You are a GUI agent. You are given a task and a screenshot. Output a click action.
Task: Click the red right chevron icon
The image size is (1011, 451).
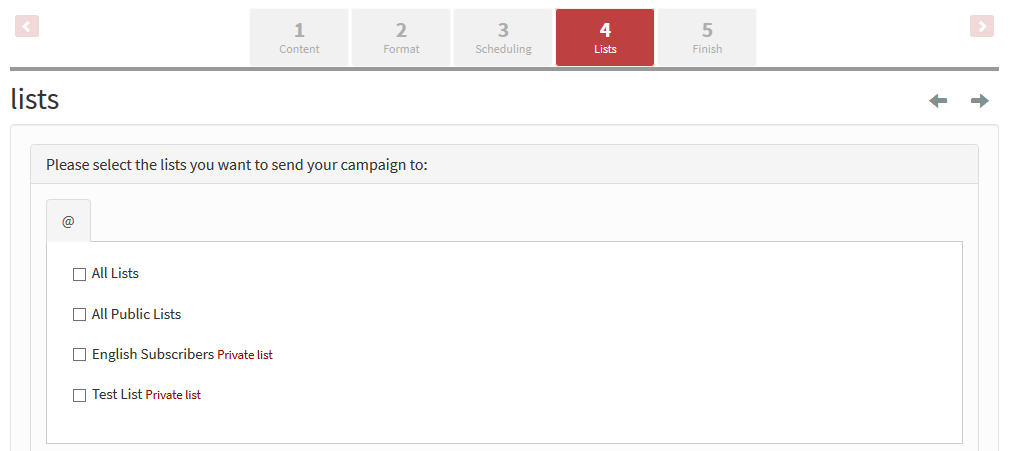(982, 26)
